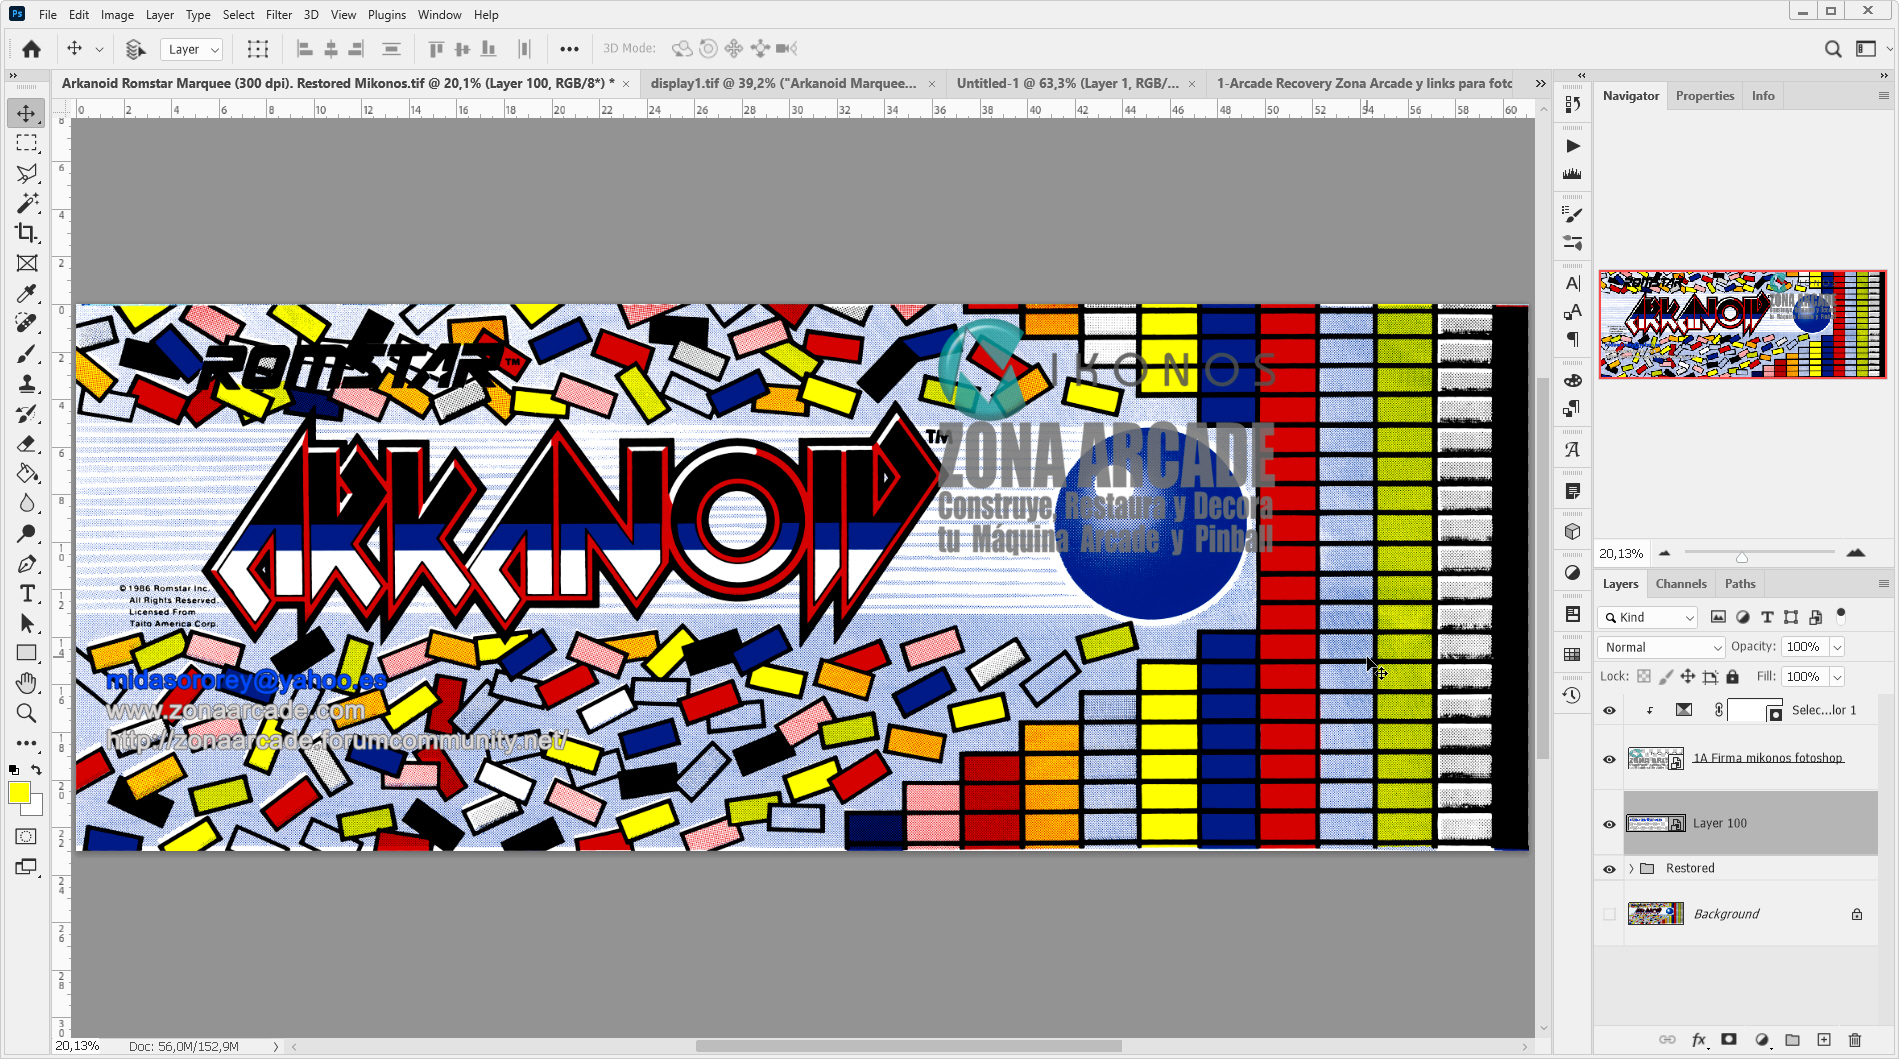Screen dimensions: 1899x1059
Task: Select the Horizontal Type tool
Action: (27, 593)
